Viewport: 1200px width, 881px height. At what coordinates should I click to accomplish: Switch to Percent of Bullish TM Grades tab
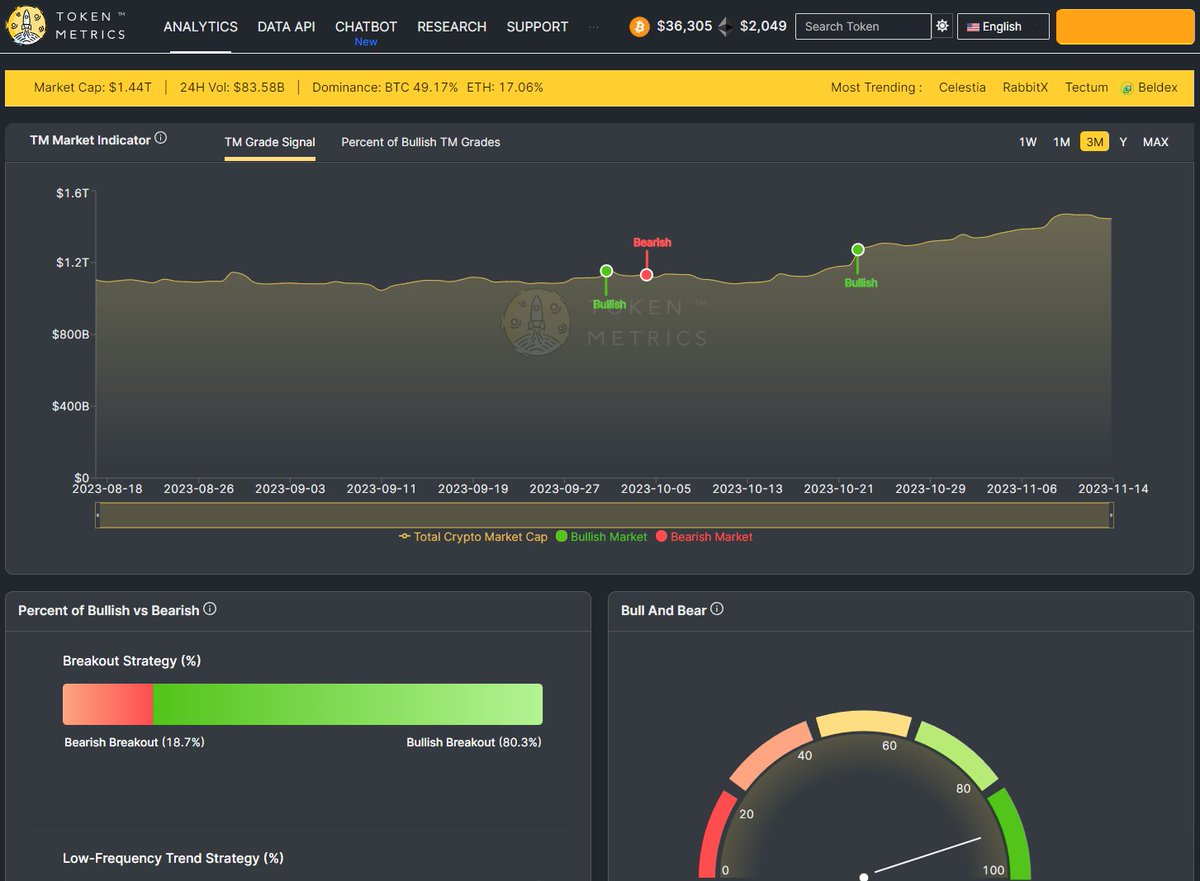coord(421,142)
